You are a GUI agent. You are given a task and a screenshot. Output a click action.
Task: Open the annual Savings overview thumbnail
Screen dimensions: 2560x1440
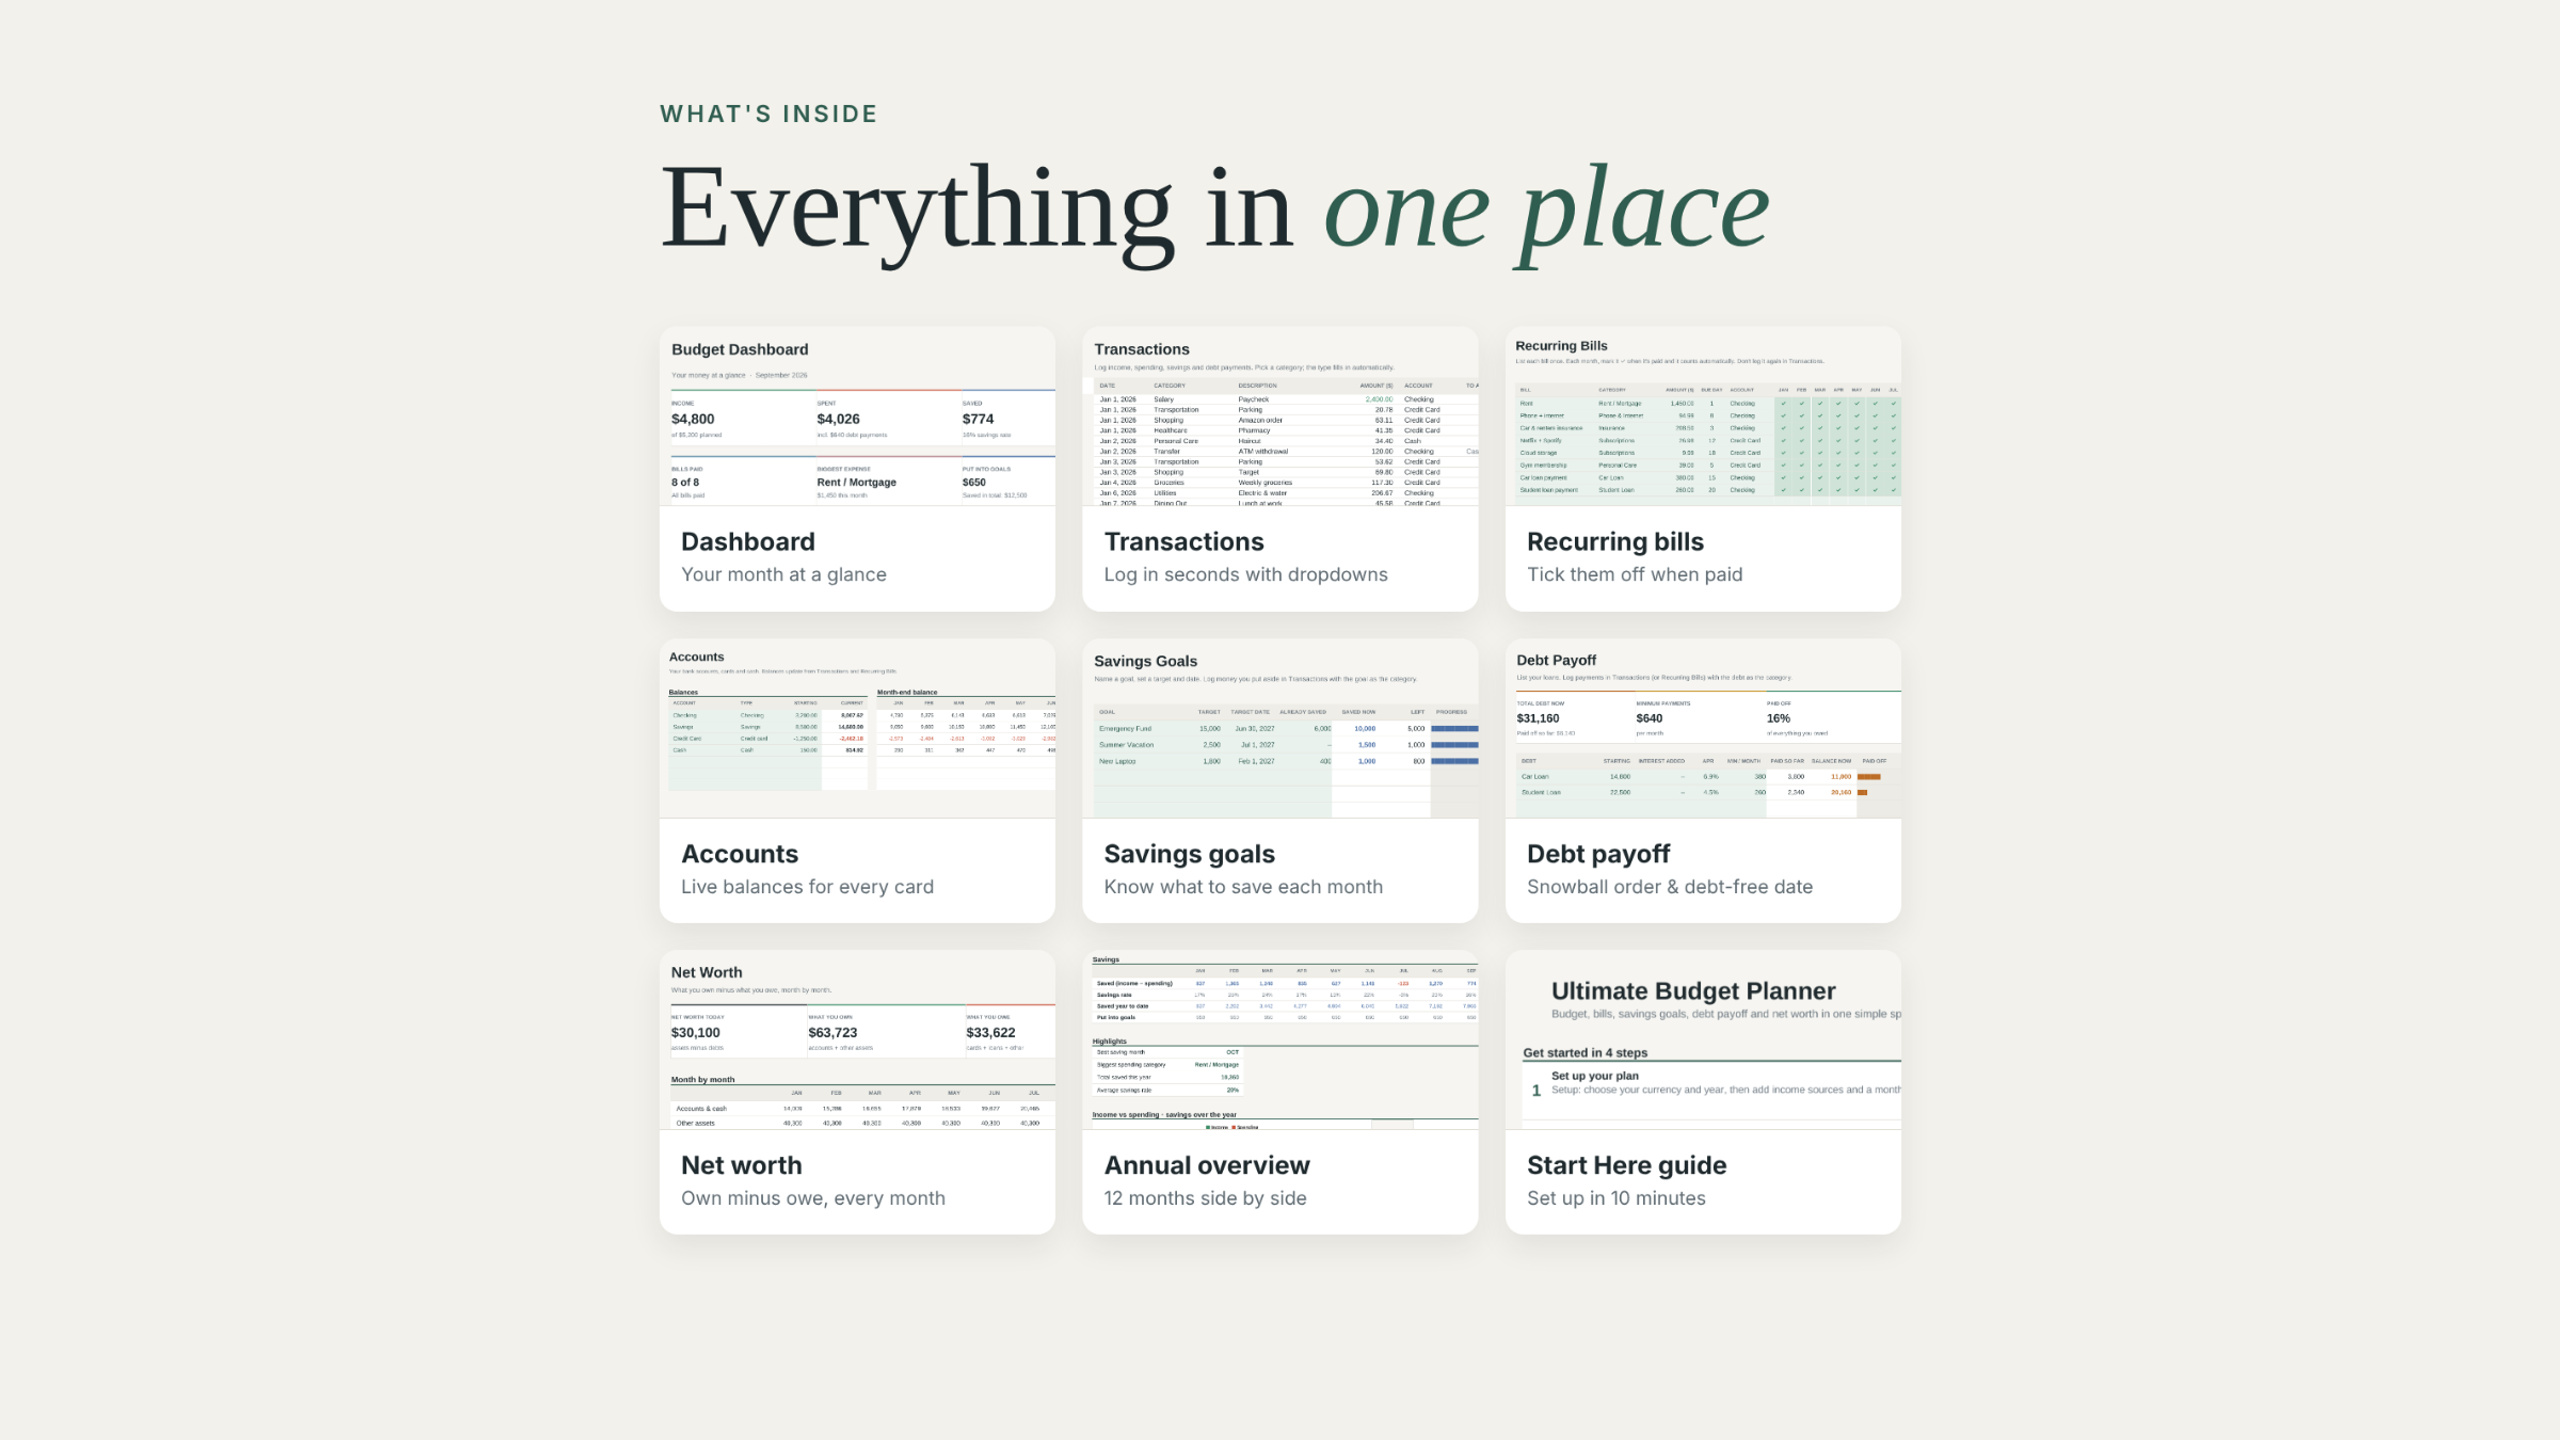click(1280, 1040)
